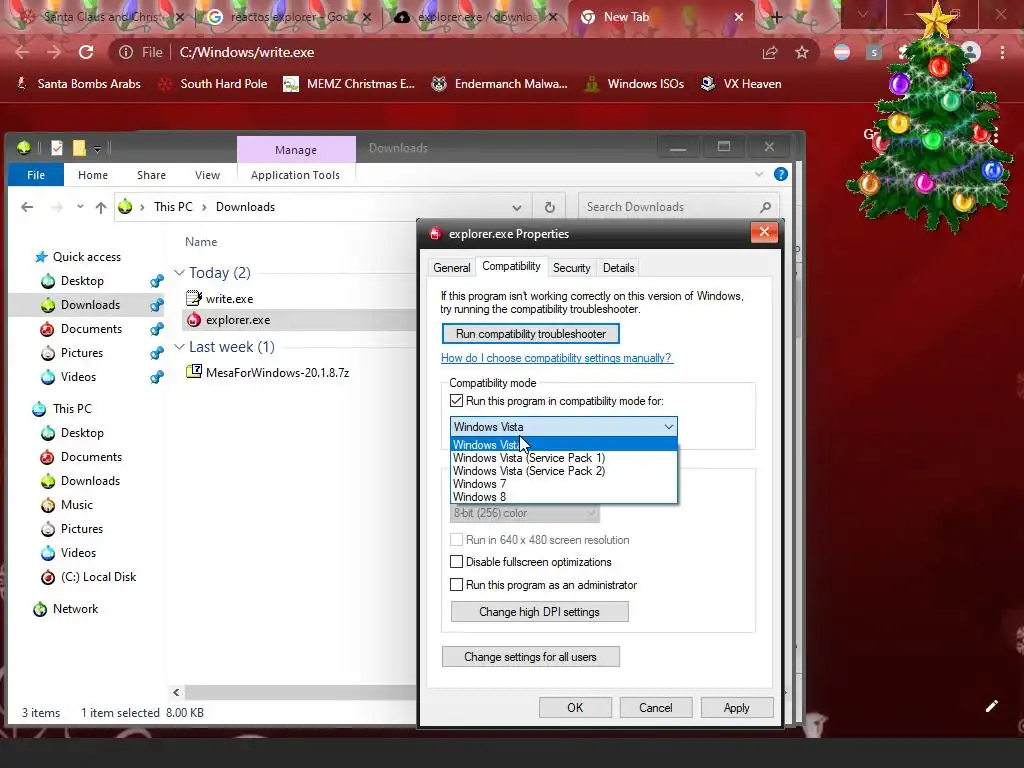Bookmark this tab with star icon

pyautogui.click(x=802, y=52)
